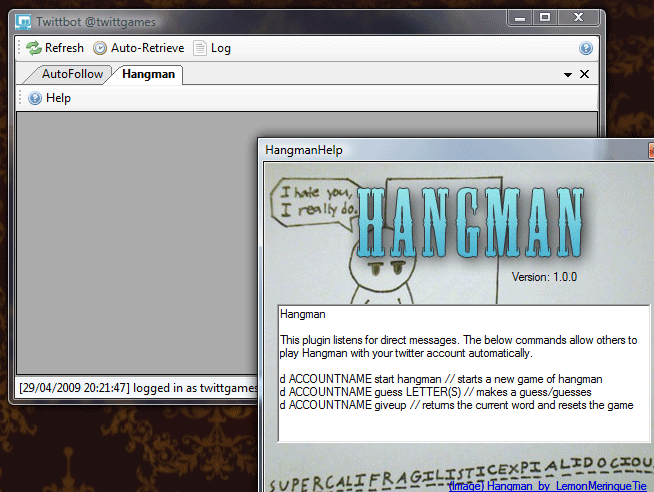Screen dimensions: 654x492
Task: Click the logged-in status bar message
Action: (135, 387)
